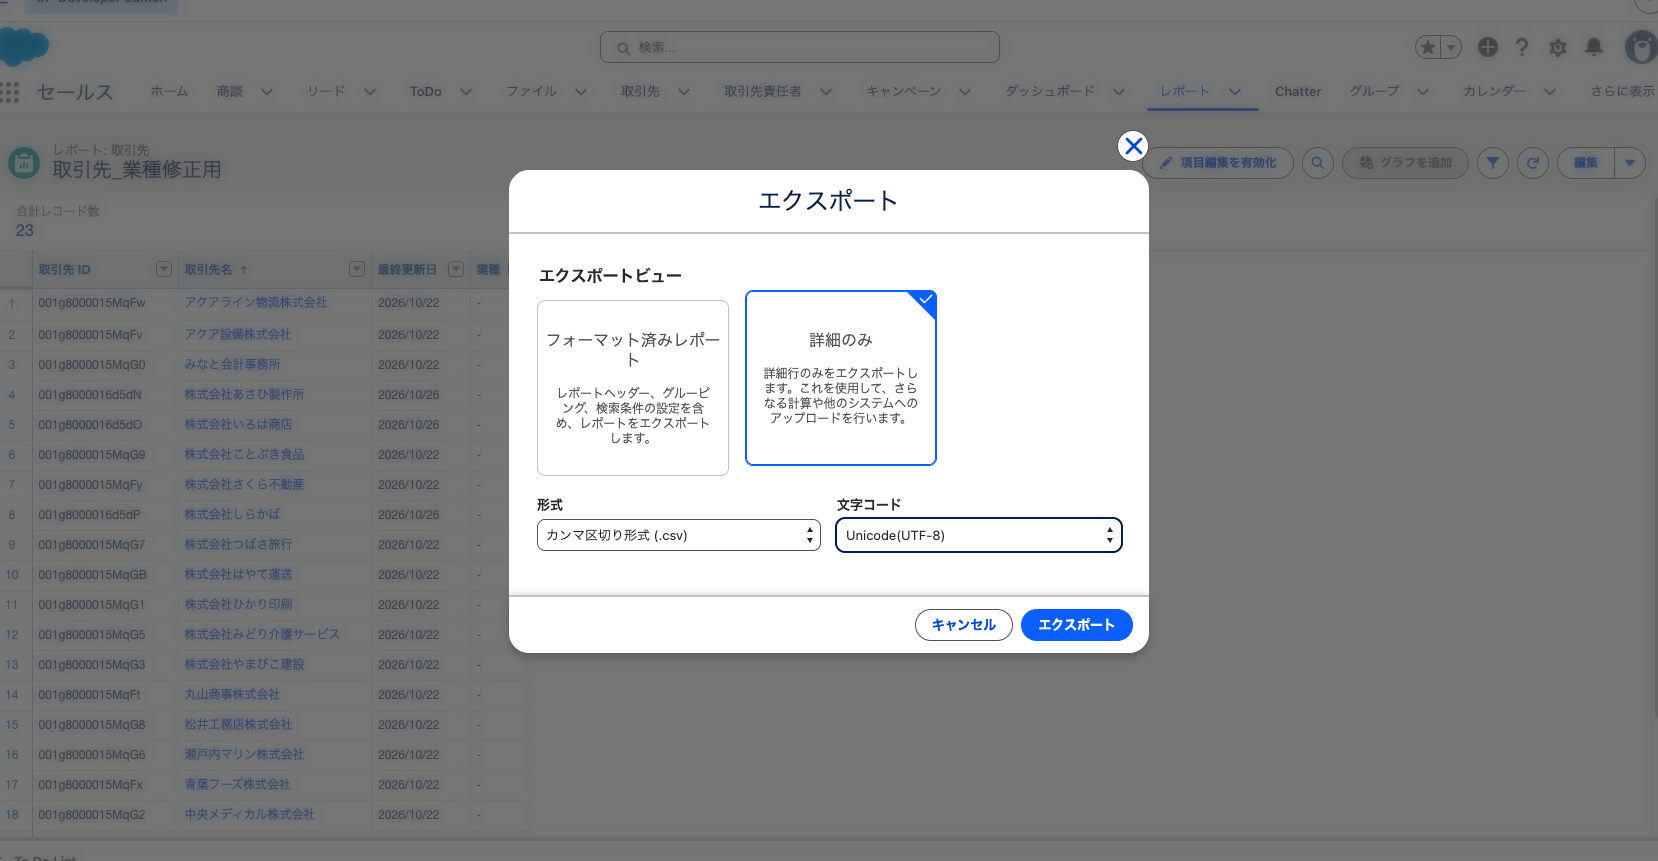Open the notifications bell icon

coord(1594,47)
